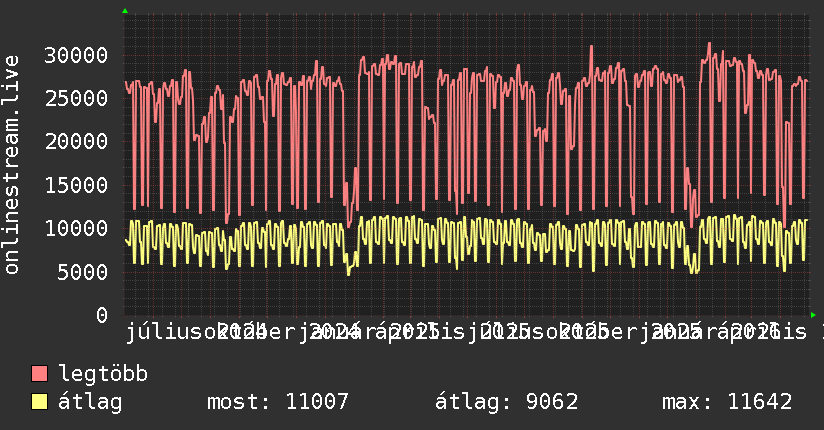Click the tallest red peak above 30000
The width and height of the screenshot is (824, 430).
click(x=709, y=44)
